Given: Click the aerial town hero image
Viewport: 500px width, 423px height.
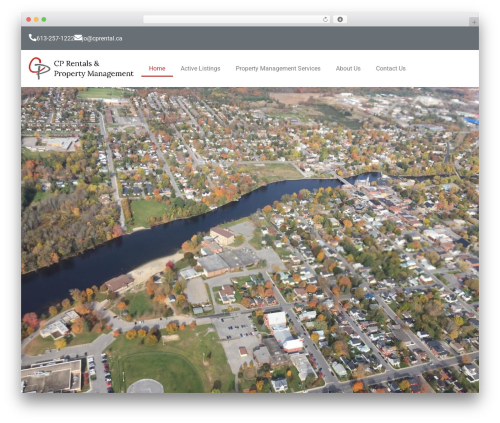Looking at the screenshot, I should point(250,240).
